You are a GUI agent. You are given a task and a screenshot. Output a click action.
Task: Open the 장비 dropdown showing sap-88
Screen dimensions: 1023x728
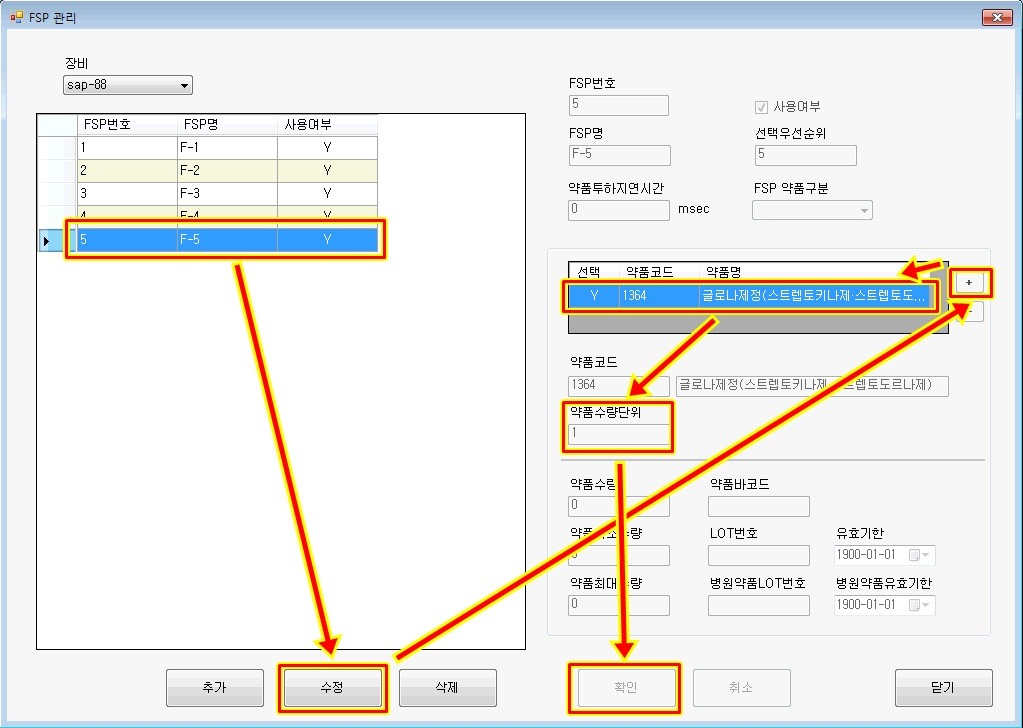point(184,86)
